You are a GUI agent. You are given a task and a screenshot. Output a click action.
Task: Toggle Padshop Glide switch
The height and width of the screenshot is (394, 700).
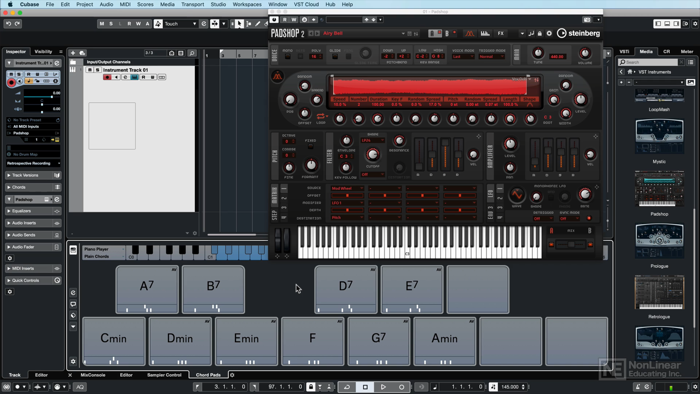(x=335, y=57)
